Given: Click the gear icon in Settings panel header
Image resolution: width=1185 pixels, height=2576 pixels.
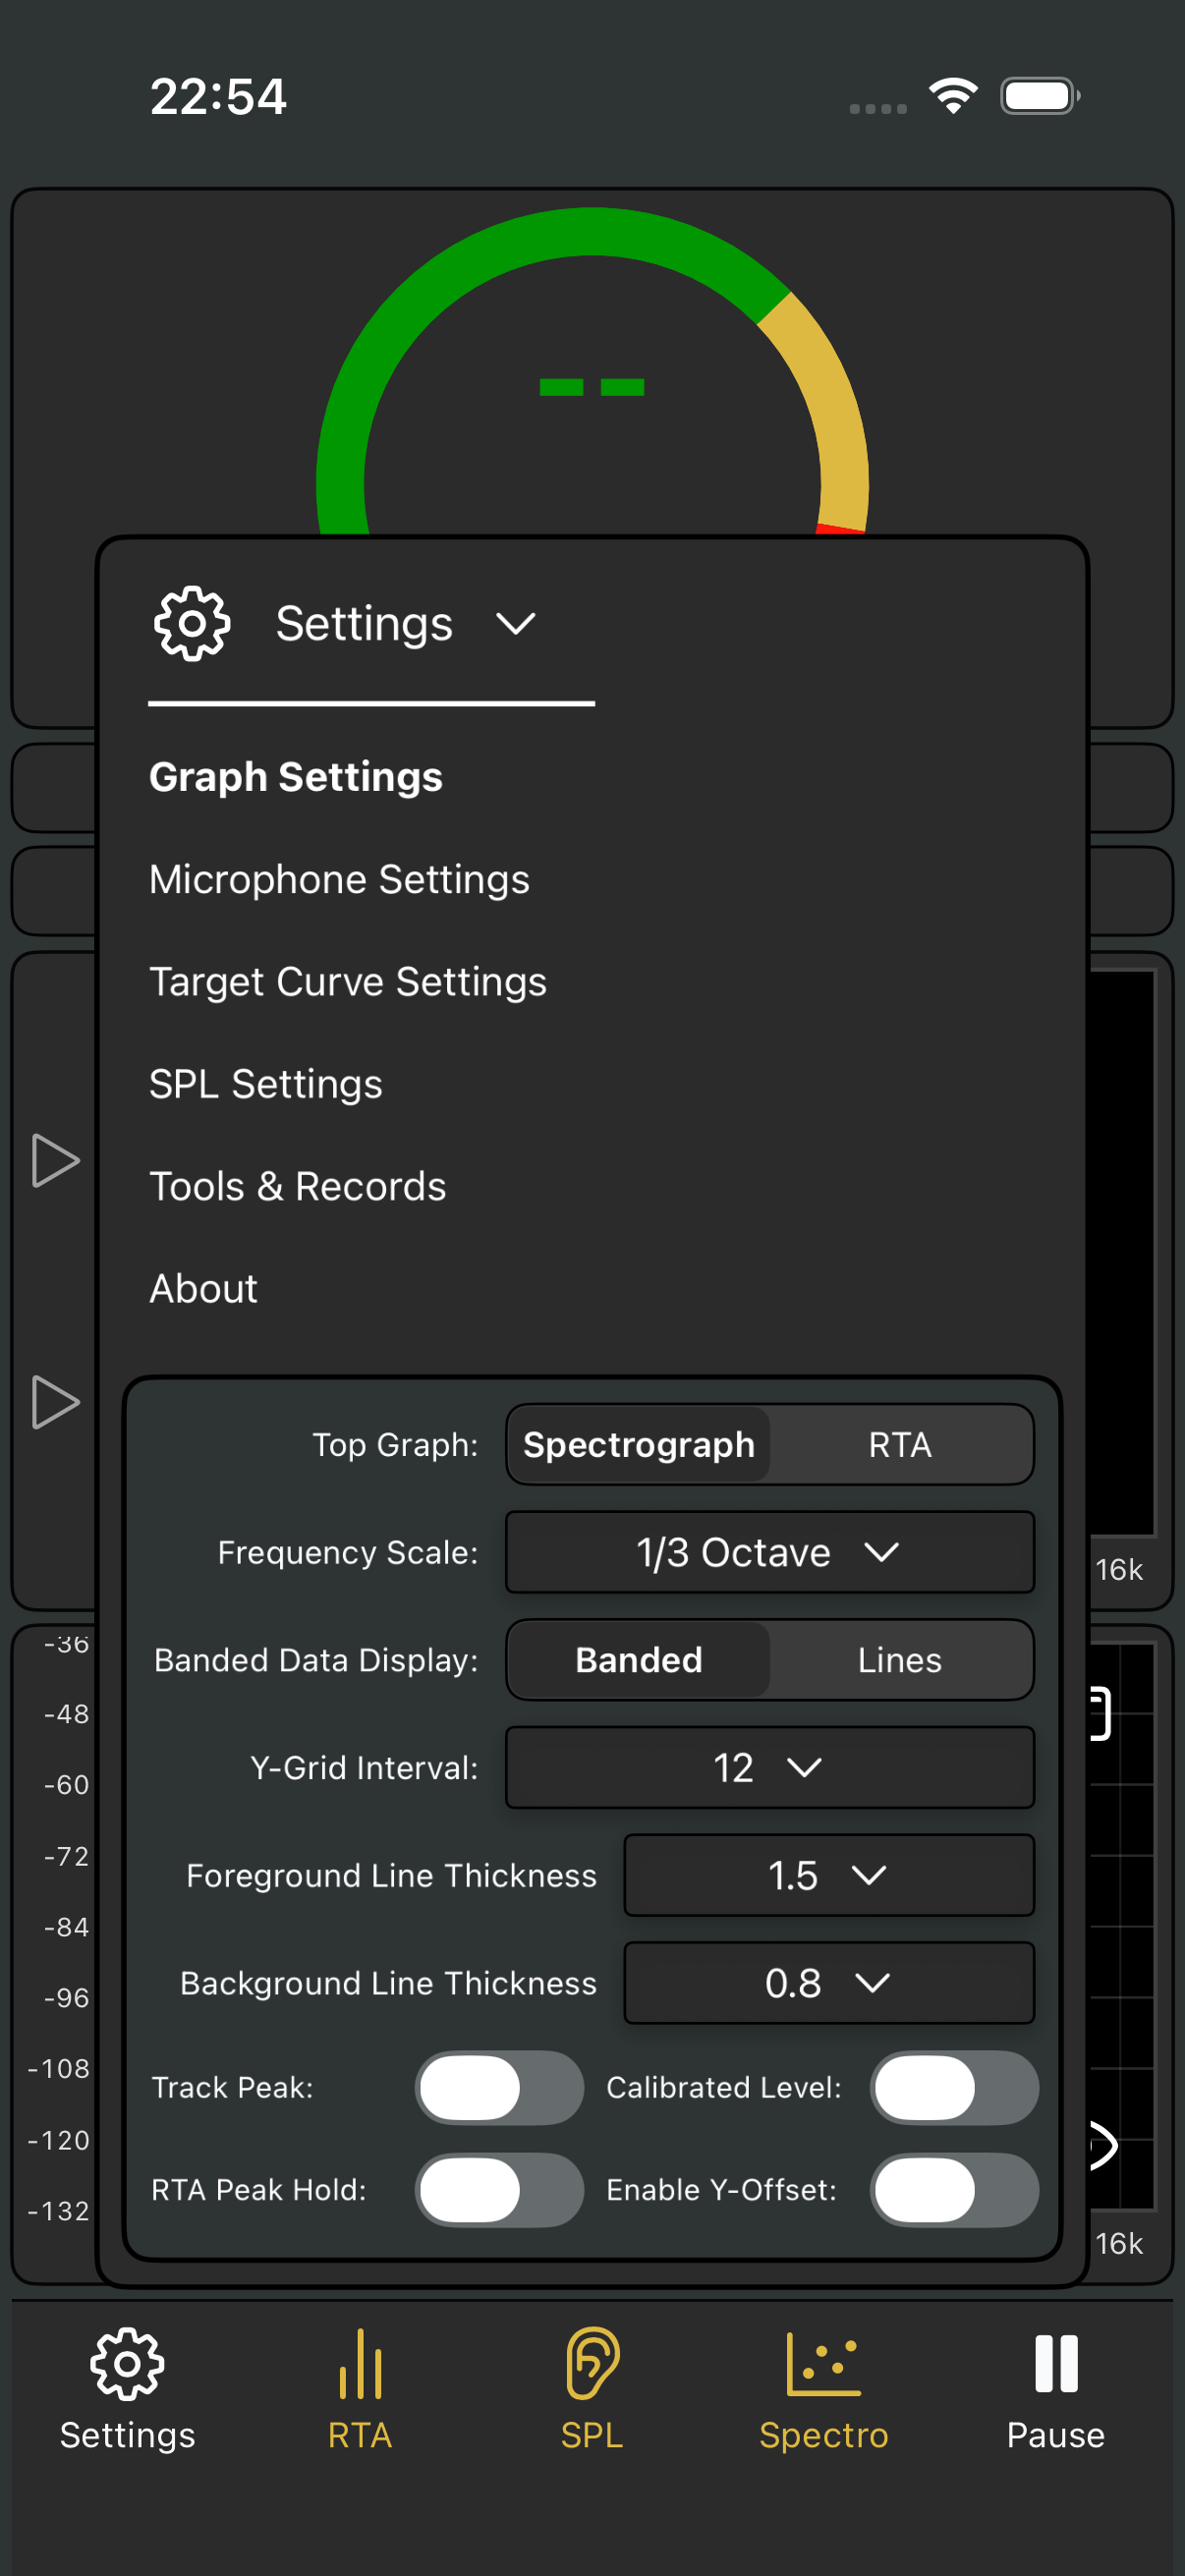Looking at the screenshot, I should tap(192, 623).
